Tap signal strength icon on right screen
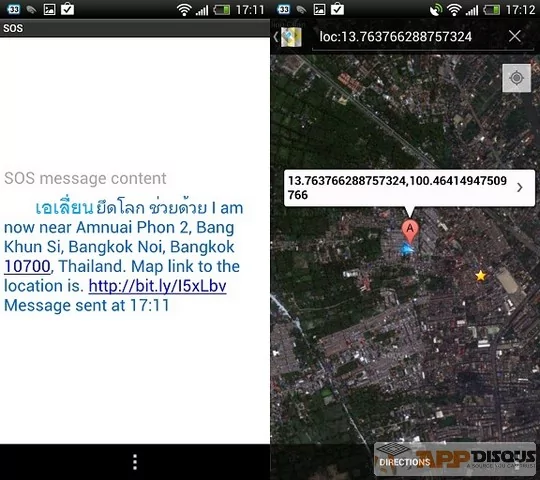Image resolution: width=540 pixels, height=480 pixels. pyautogui.click(x=472, y=10)
